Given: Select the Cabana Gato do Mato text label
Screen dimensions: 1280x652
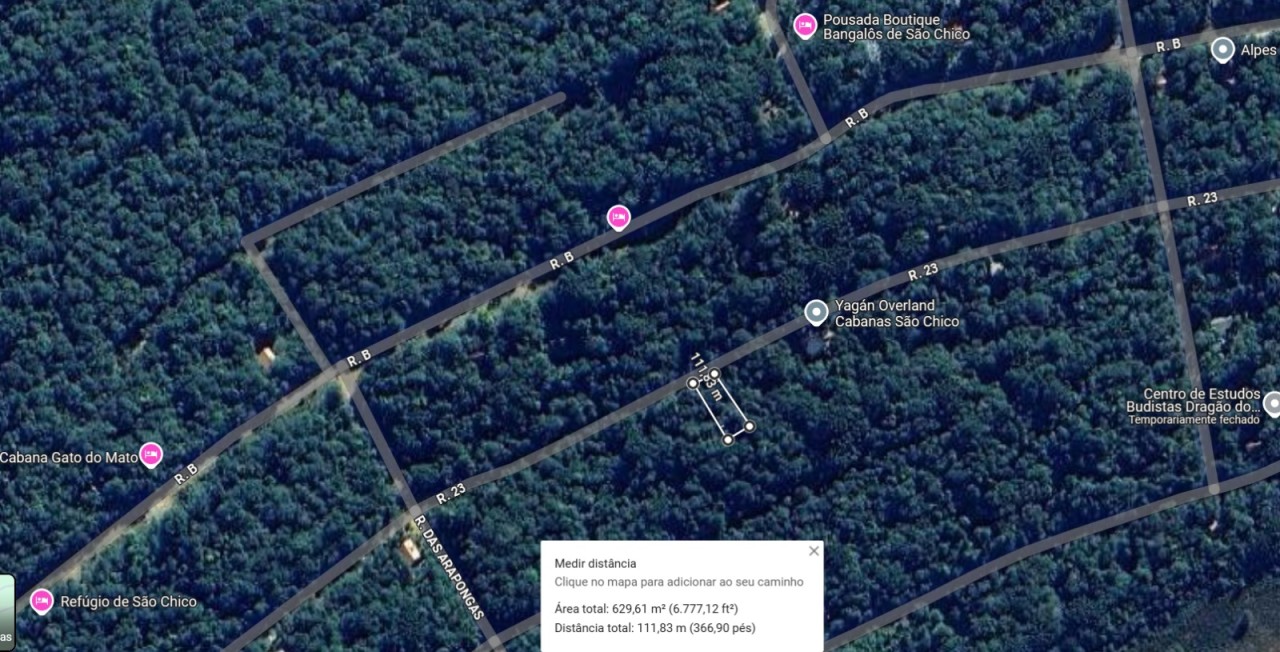Looking at the screenshot, I should pyautogui.click(x=69, y=457).
